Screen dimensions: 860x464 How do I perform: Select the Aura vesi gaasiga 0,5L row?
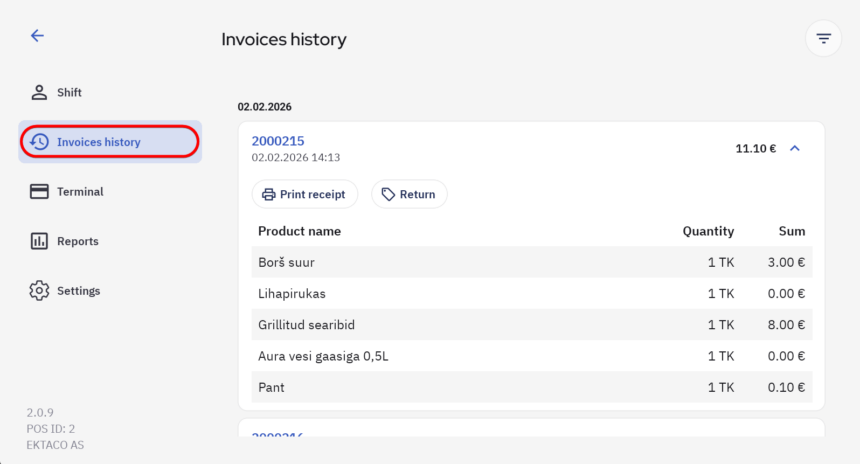[531, 357]
